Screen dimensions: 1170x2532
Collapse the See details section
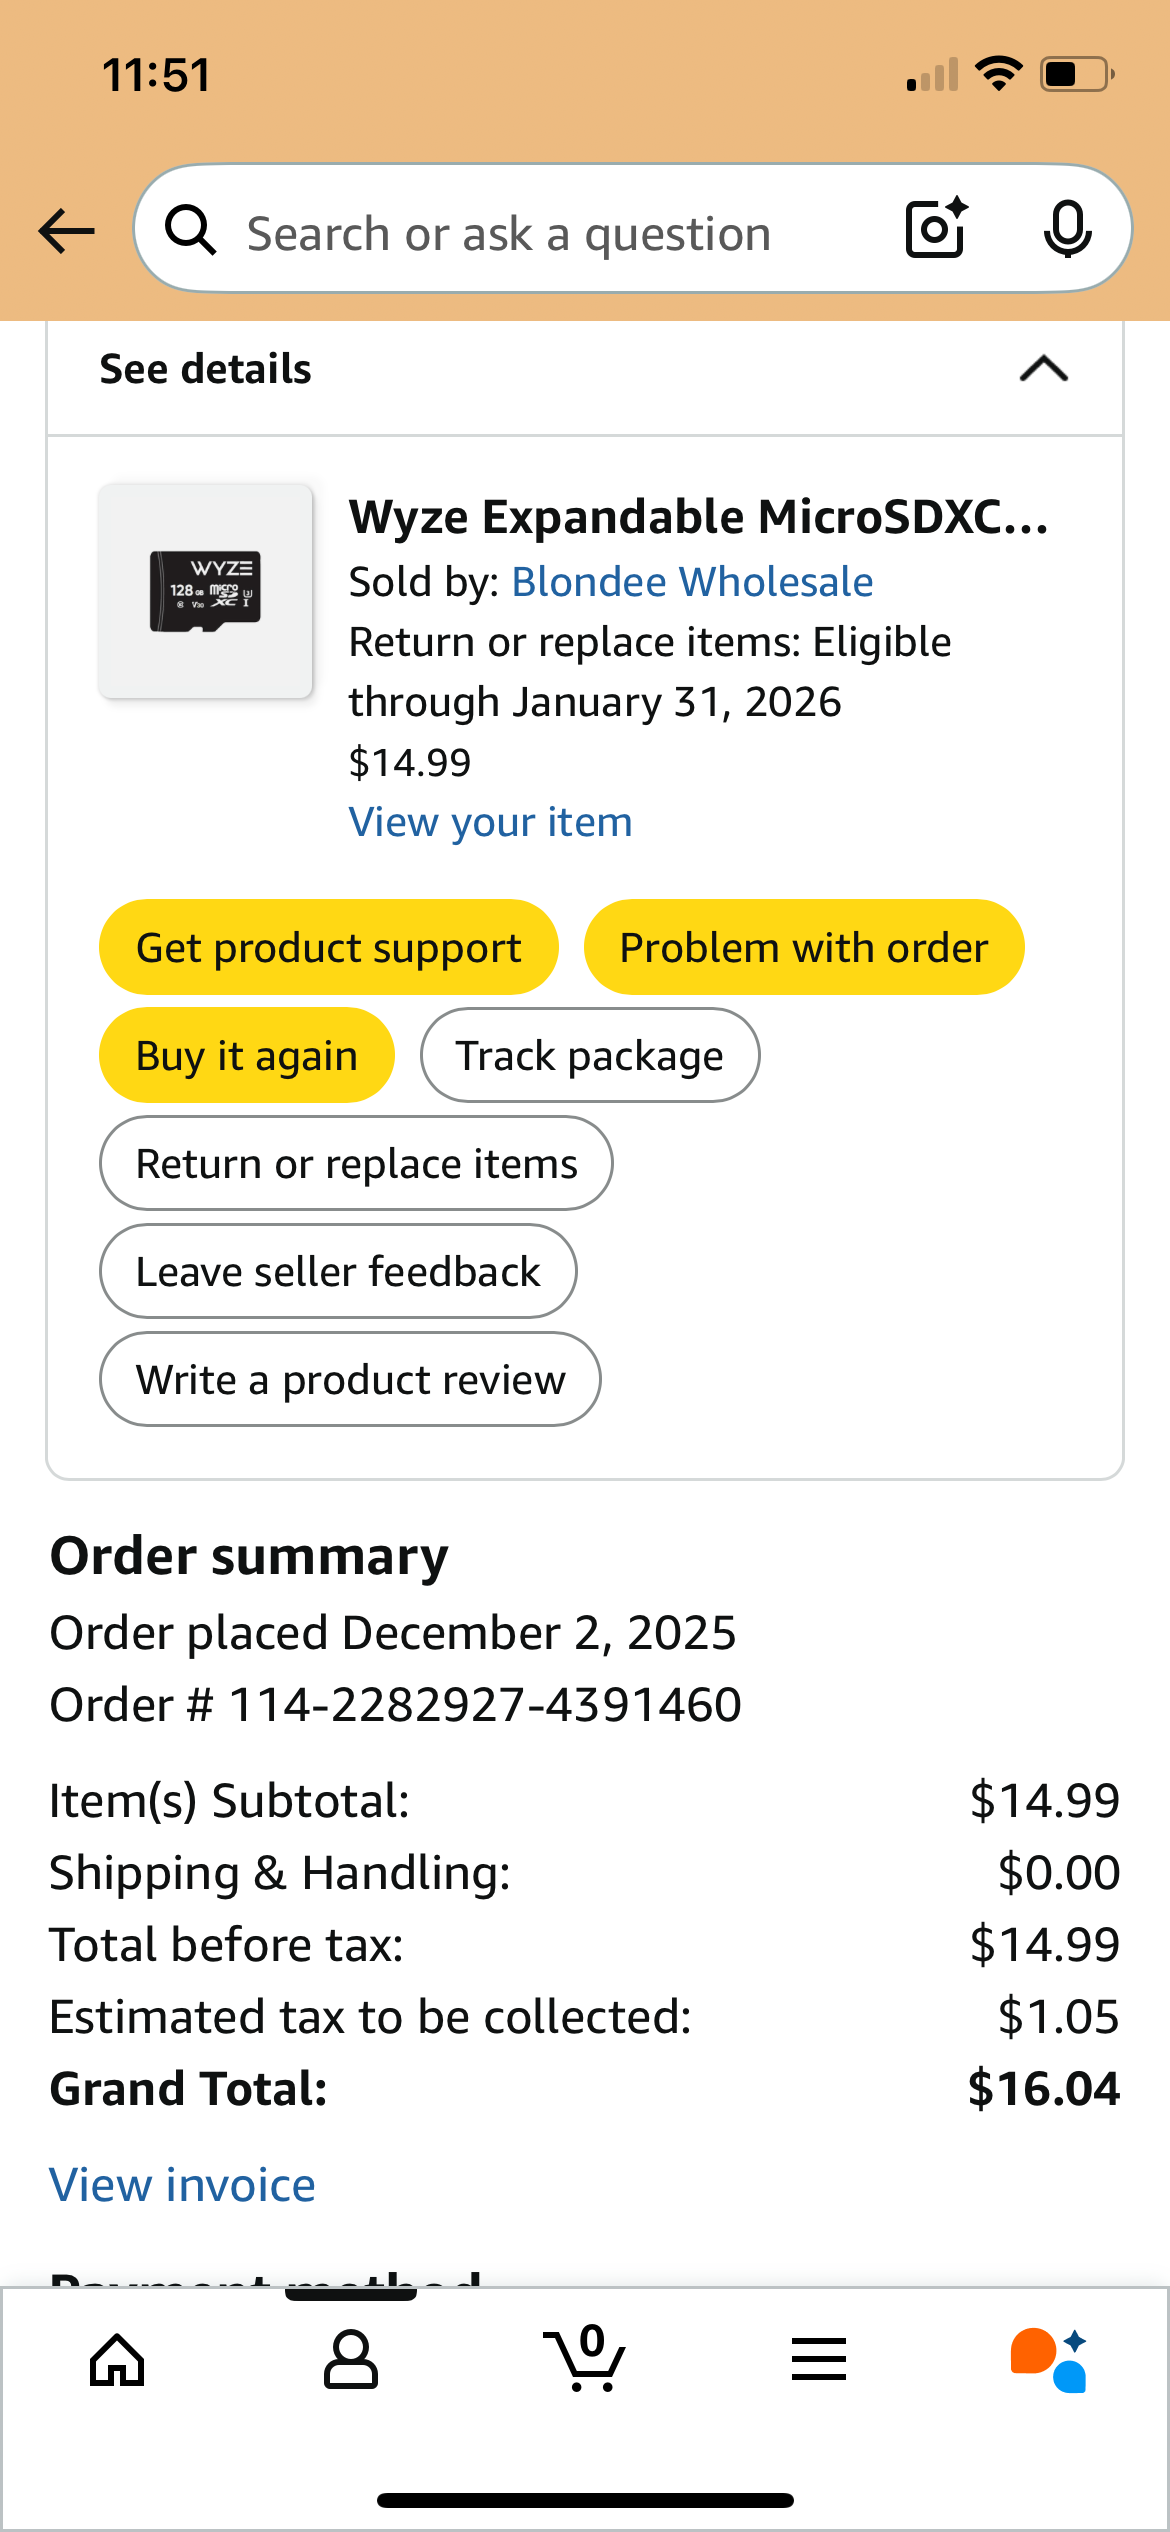pyautogui.click(x=1043, y=370)
